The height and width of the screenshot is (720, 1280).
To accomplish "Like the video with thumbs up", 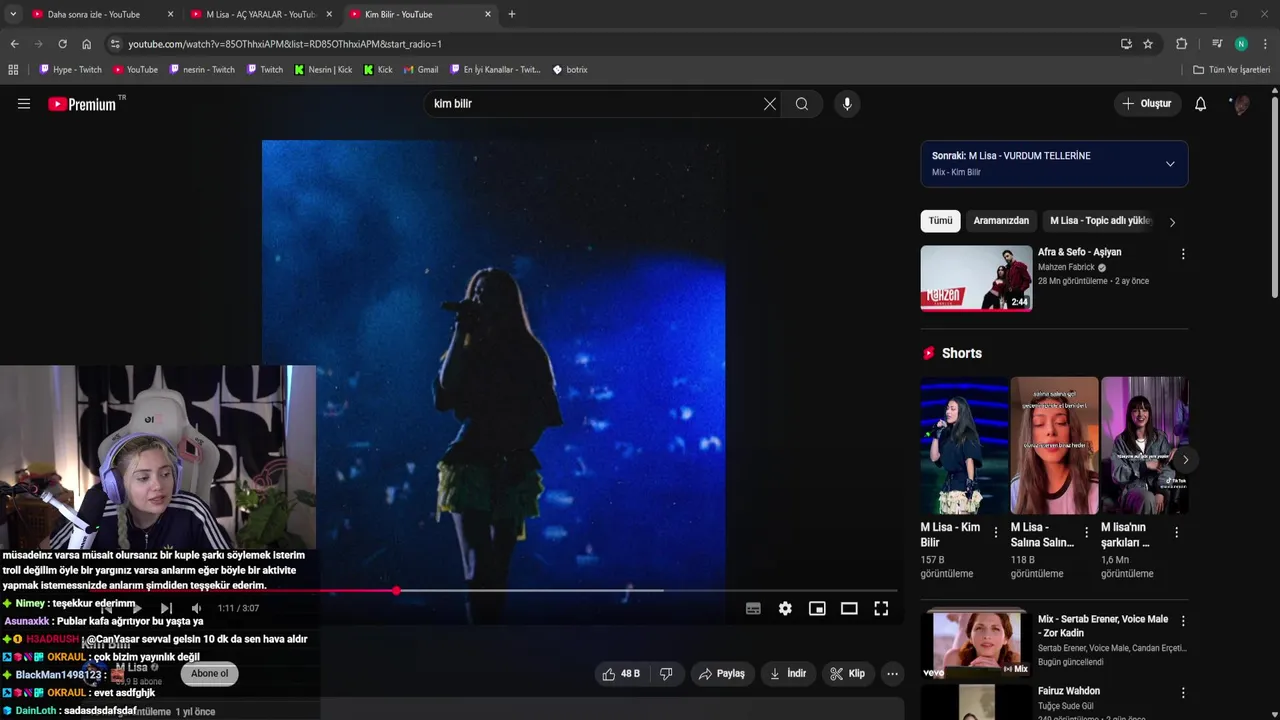I will tap(621, 674).
